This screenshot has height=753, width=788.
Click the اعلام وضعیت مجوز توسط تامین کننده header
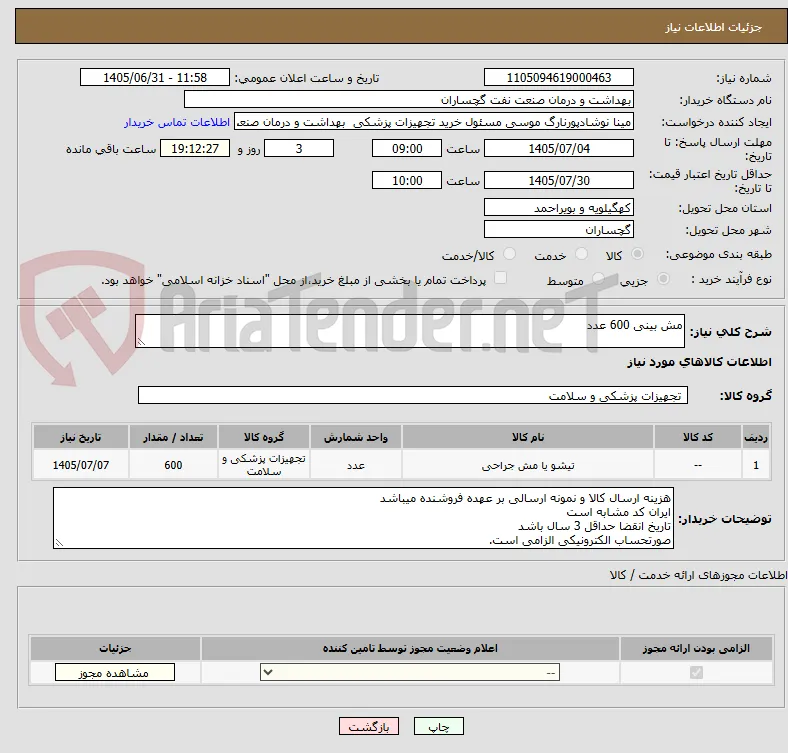click(x=410, y=648)
